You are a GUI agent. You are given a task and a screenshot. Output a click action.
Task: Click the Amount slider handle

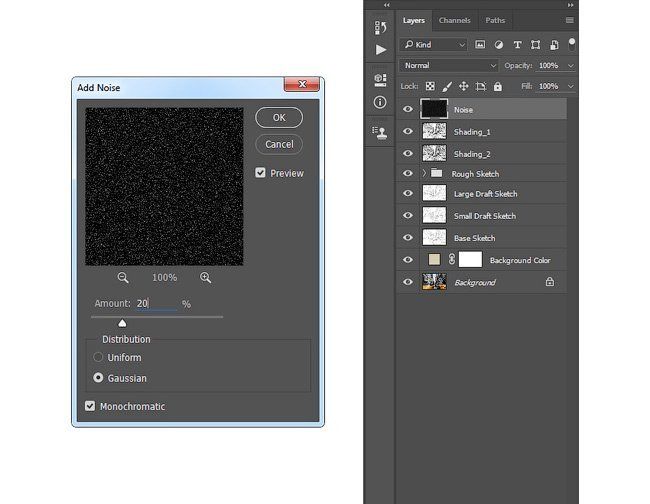coord(122,323)
